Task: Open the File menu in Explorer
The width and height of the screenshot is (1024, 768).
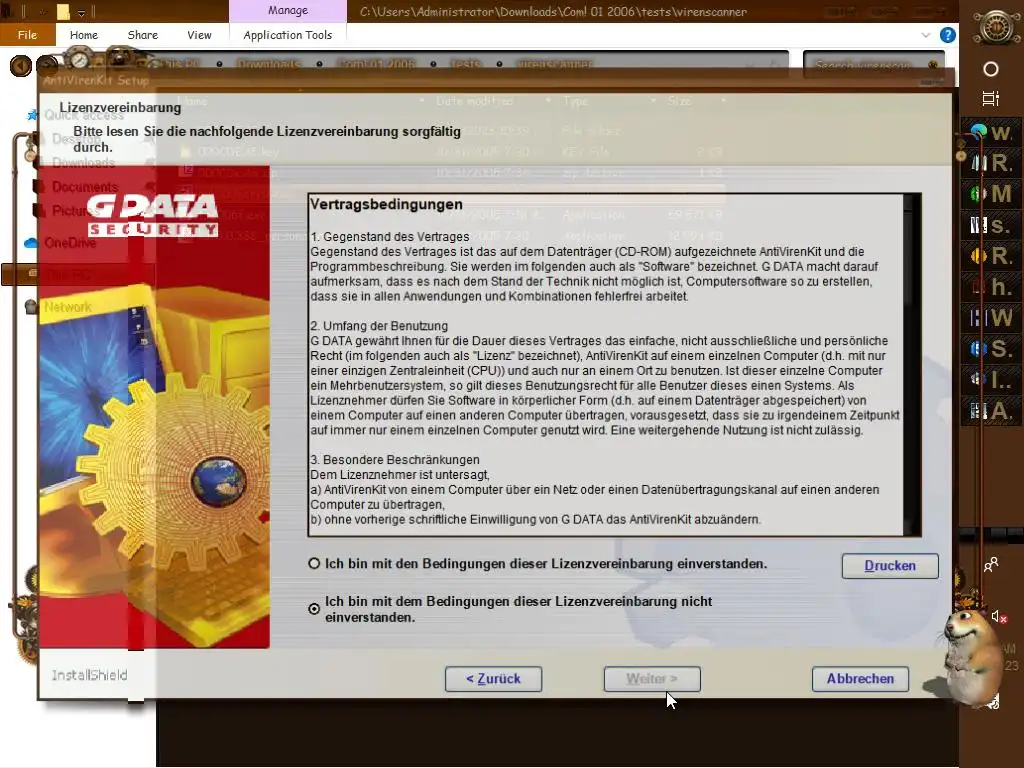Action: click(27, 35)
